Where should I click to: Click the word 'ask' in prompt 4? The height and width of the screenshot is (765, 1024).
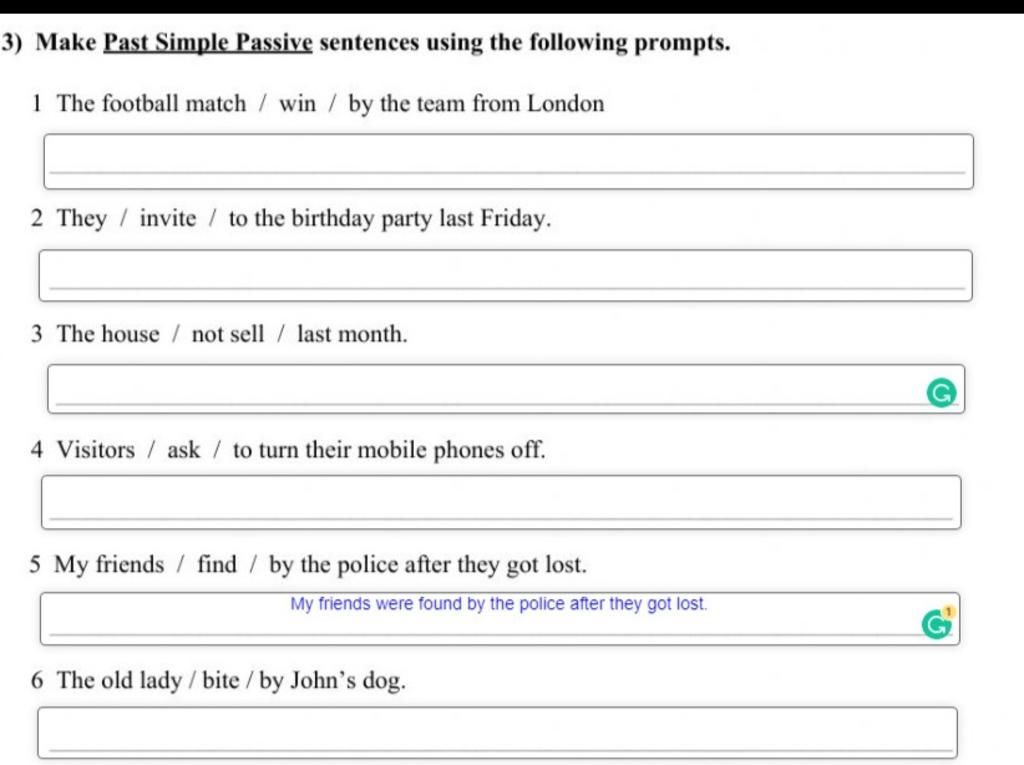click(184, 449)
